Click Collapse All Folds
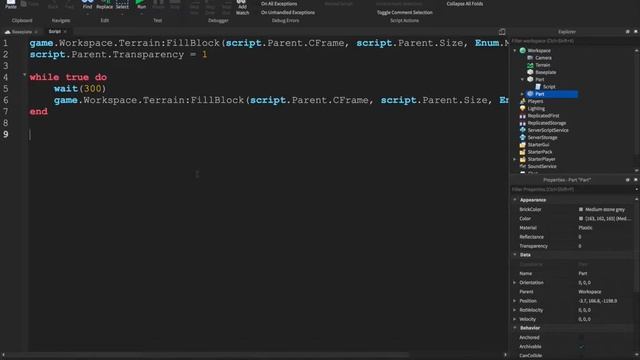The height and width of the screenshot is (360, 640). coord(464,4)
